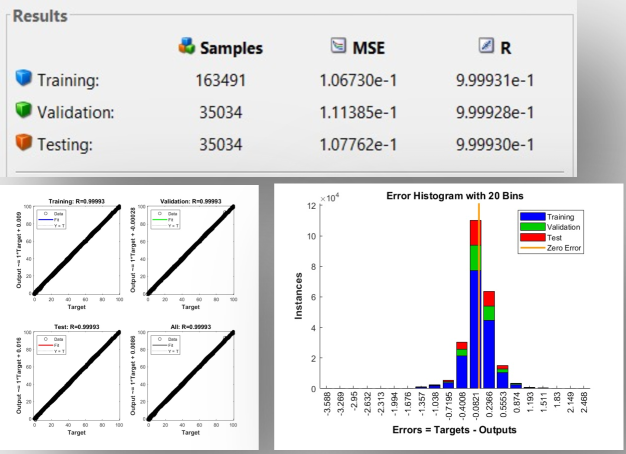Click the legend box in All regression plot
Viewport: 626px width, 454px height.
coord(165,345)
